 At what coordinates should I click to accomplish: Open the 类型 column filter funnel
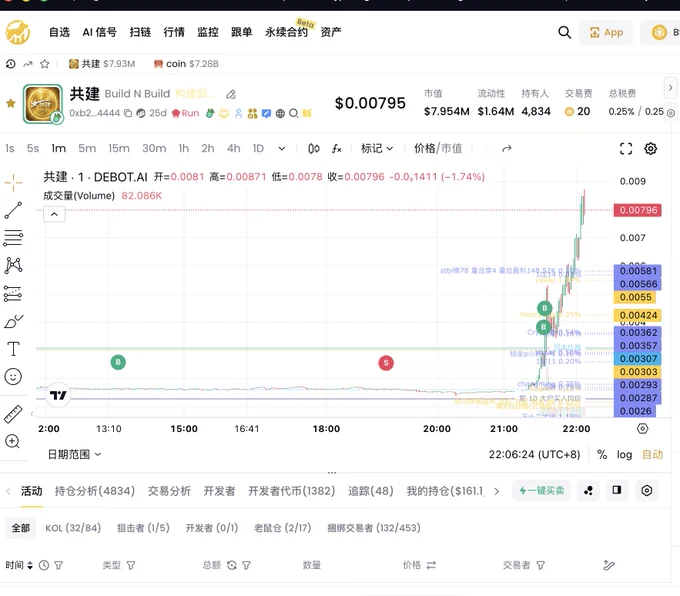click(x=131, y=565)
